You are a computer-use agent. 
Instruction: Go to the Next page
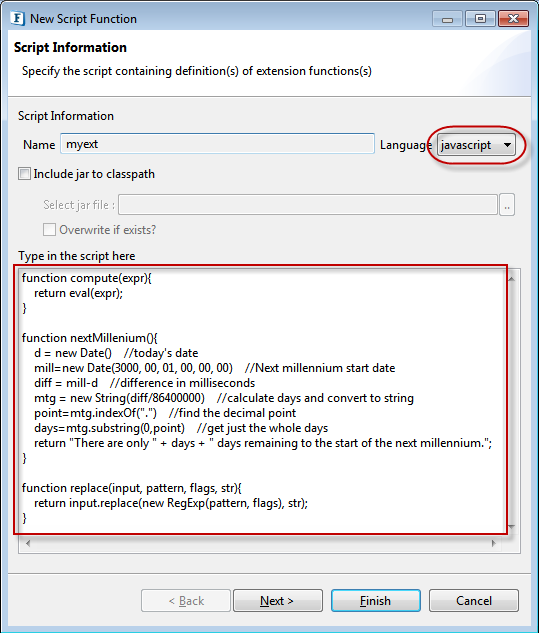[x=278, y=601]
